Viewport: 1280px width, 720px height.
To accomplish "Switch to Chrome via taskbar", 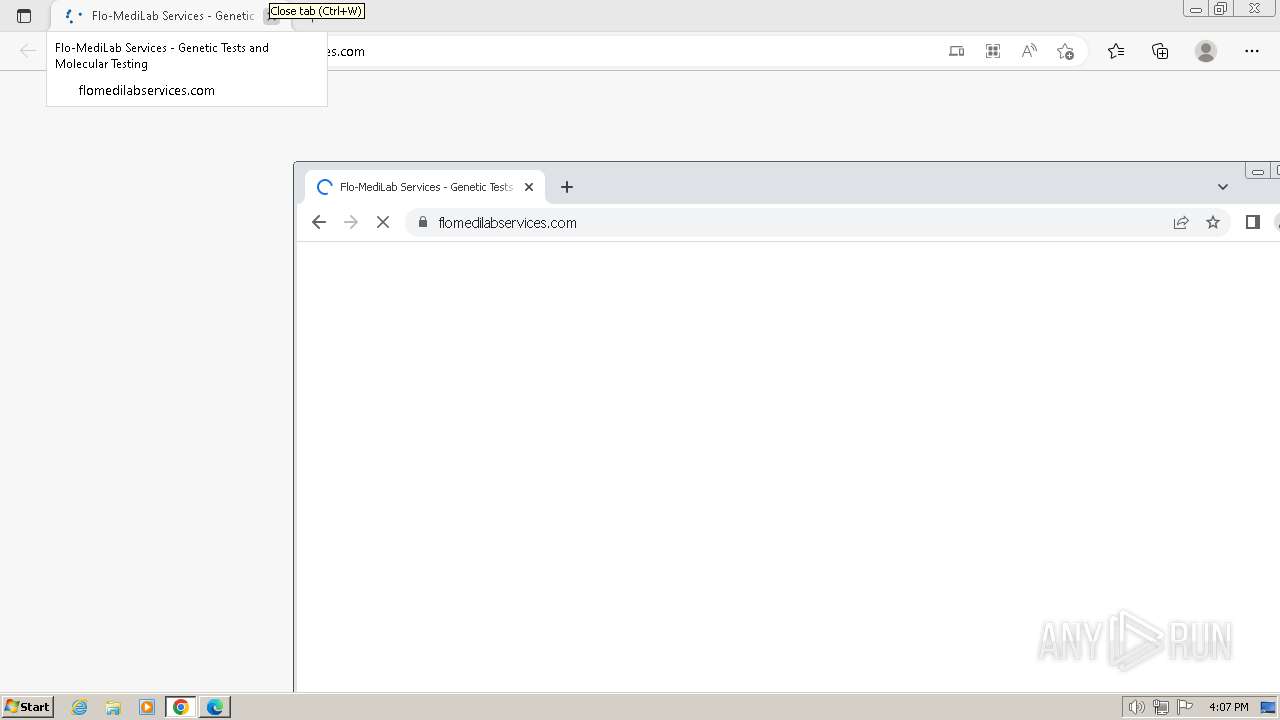I will pos(181,707).
